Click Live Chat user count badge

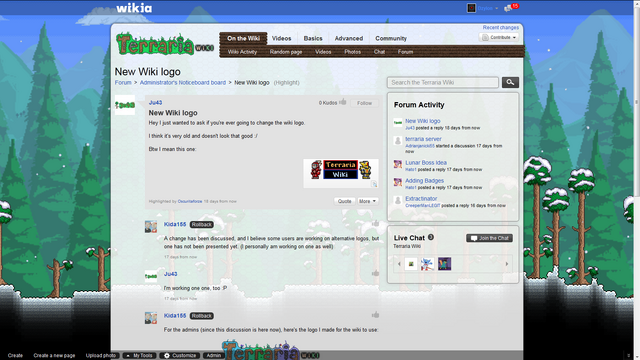coord(431,237)
